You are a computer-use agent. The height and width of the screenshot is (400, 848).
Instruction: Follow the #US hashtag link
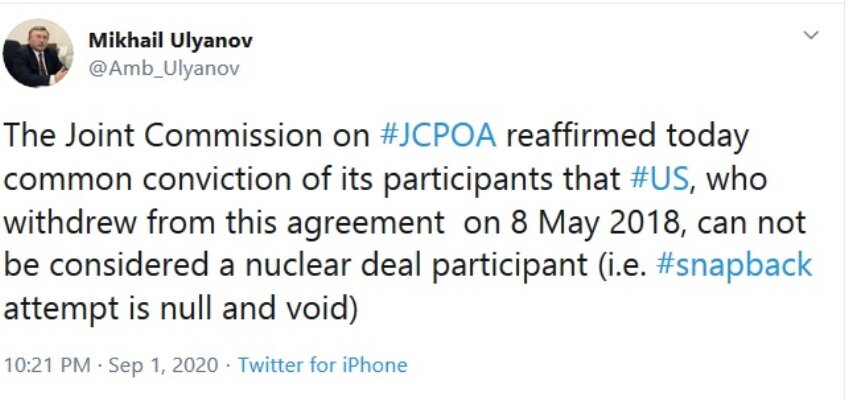[x=660, y=179]
